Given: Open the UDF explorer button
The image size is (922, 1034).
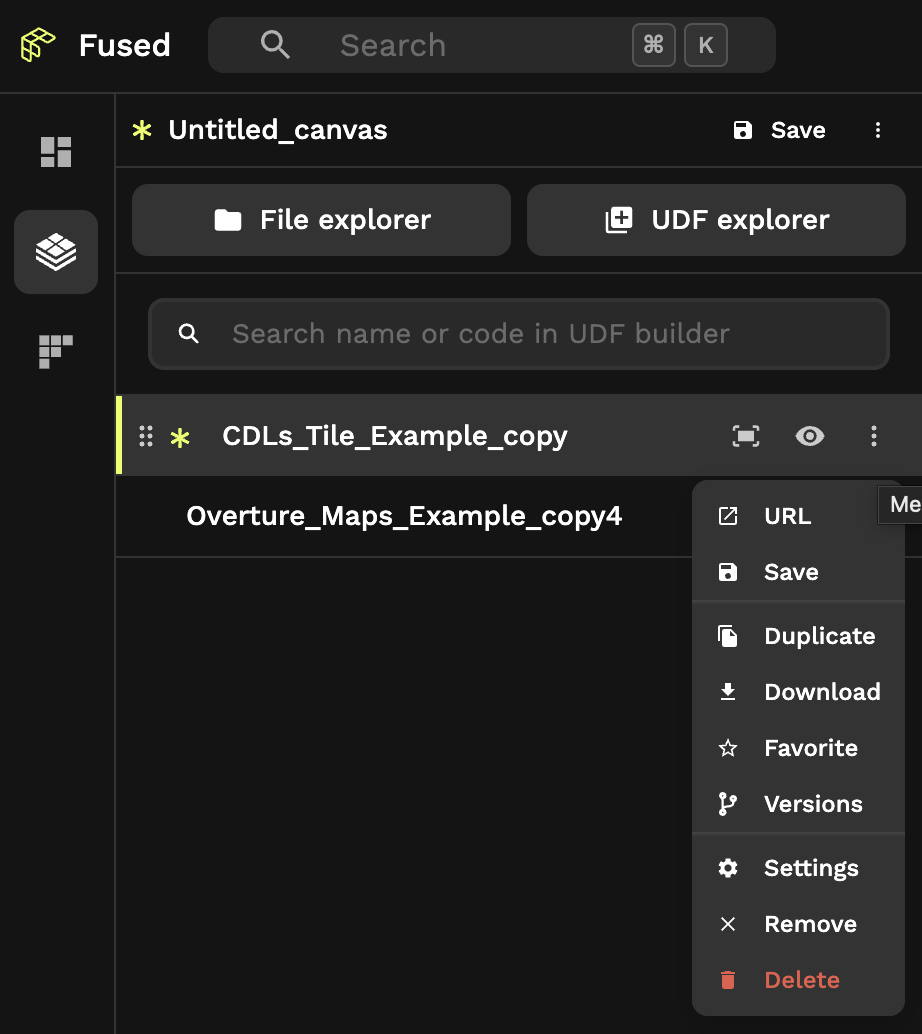Looking at the screenshot, I should tap(716, 220).
